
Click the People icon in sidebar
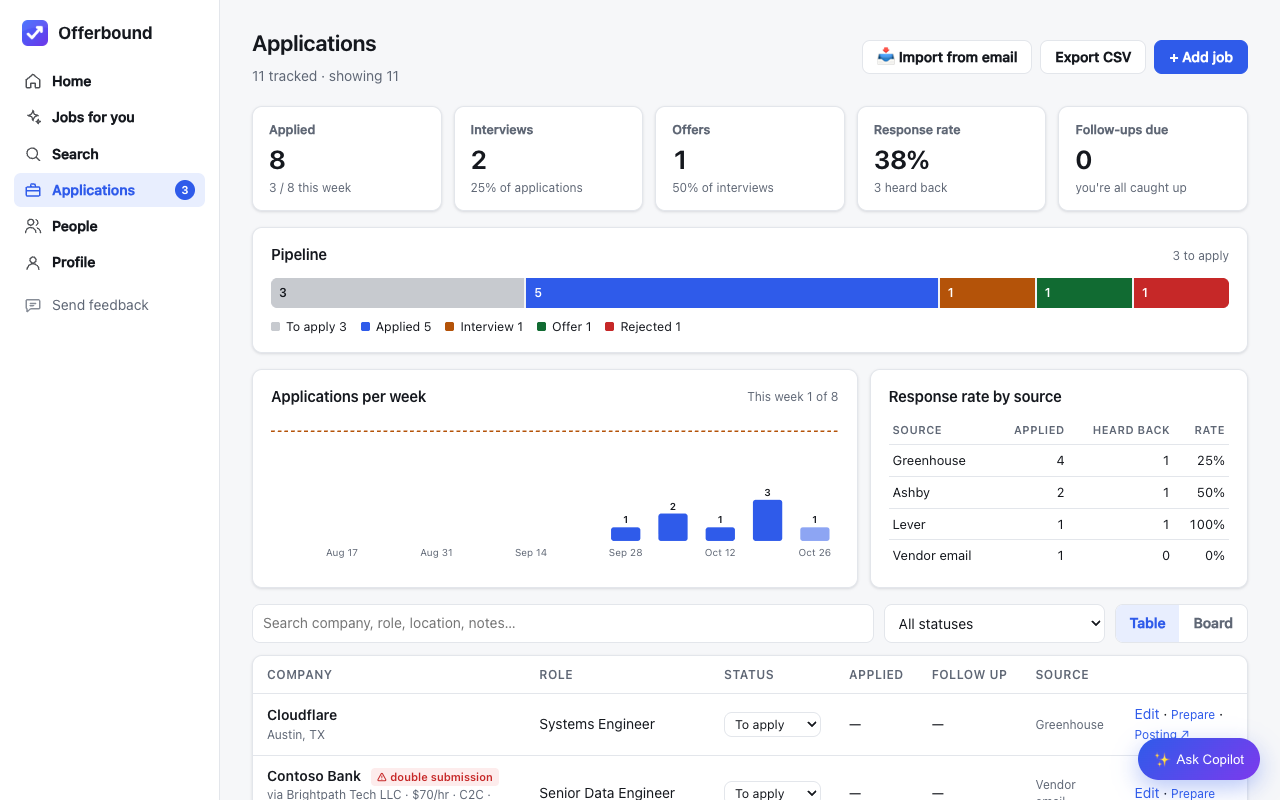[x=33, y=226]
